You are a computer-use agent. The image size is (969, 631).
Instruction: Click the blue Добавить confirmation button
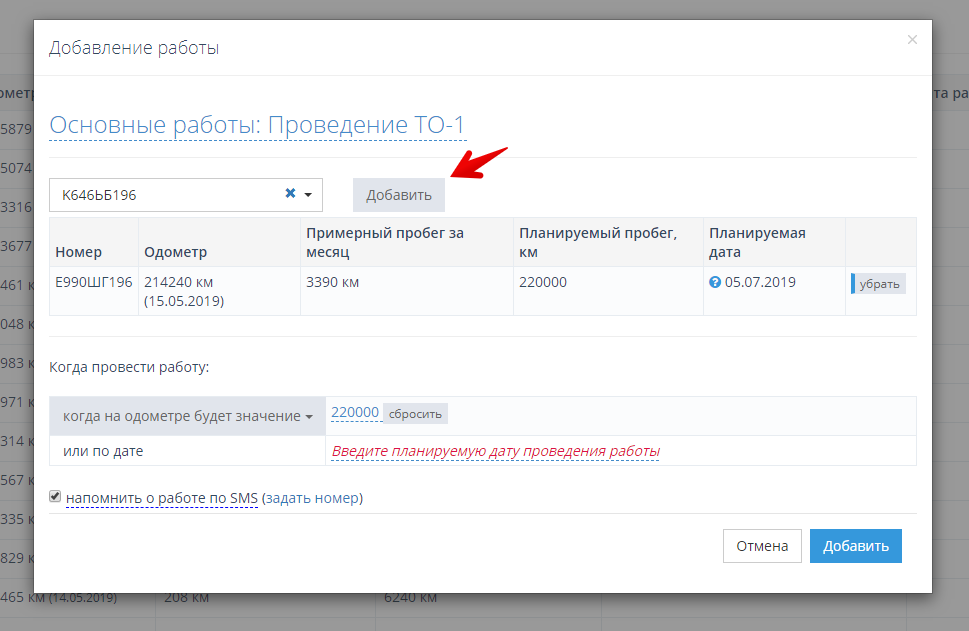pyautogui.click(x=855, y=545)
